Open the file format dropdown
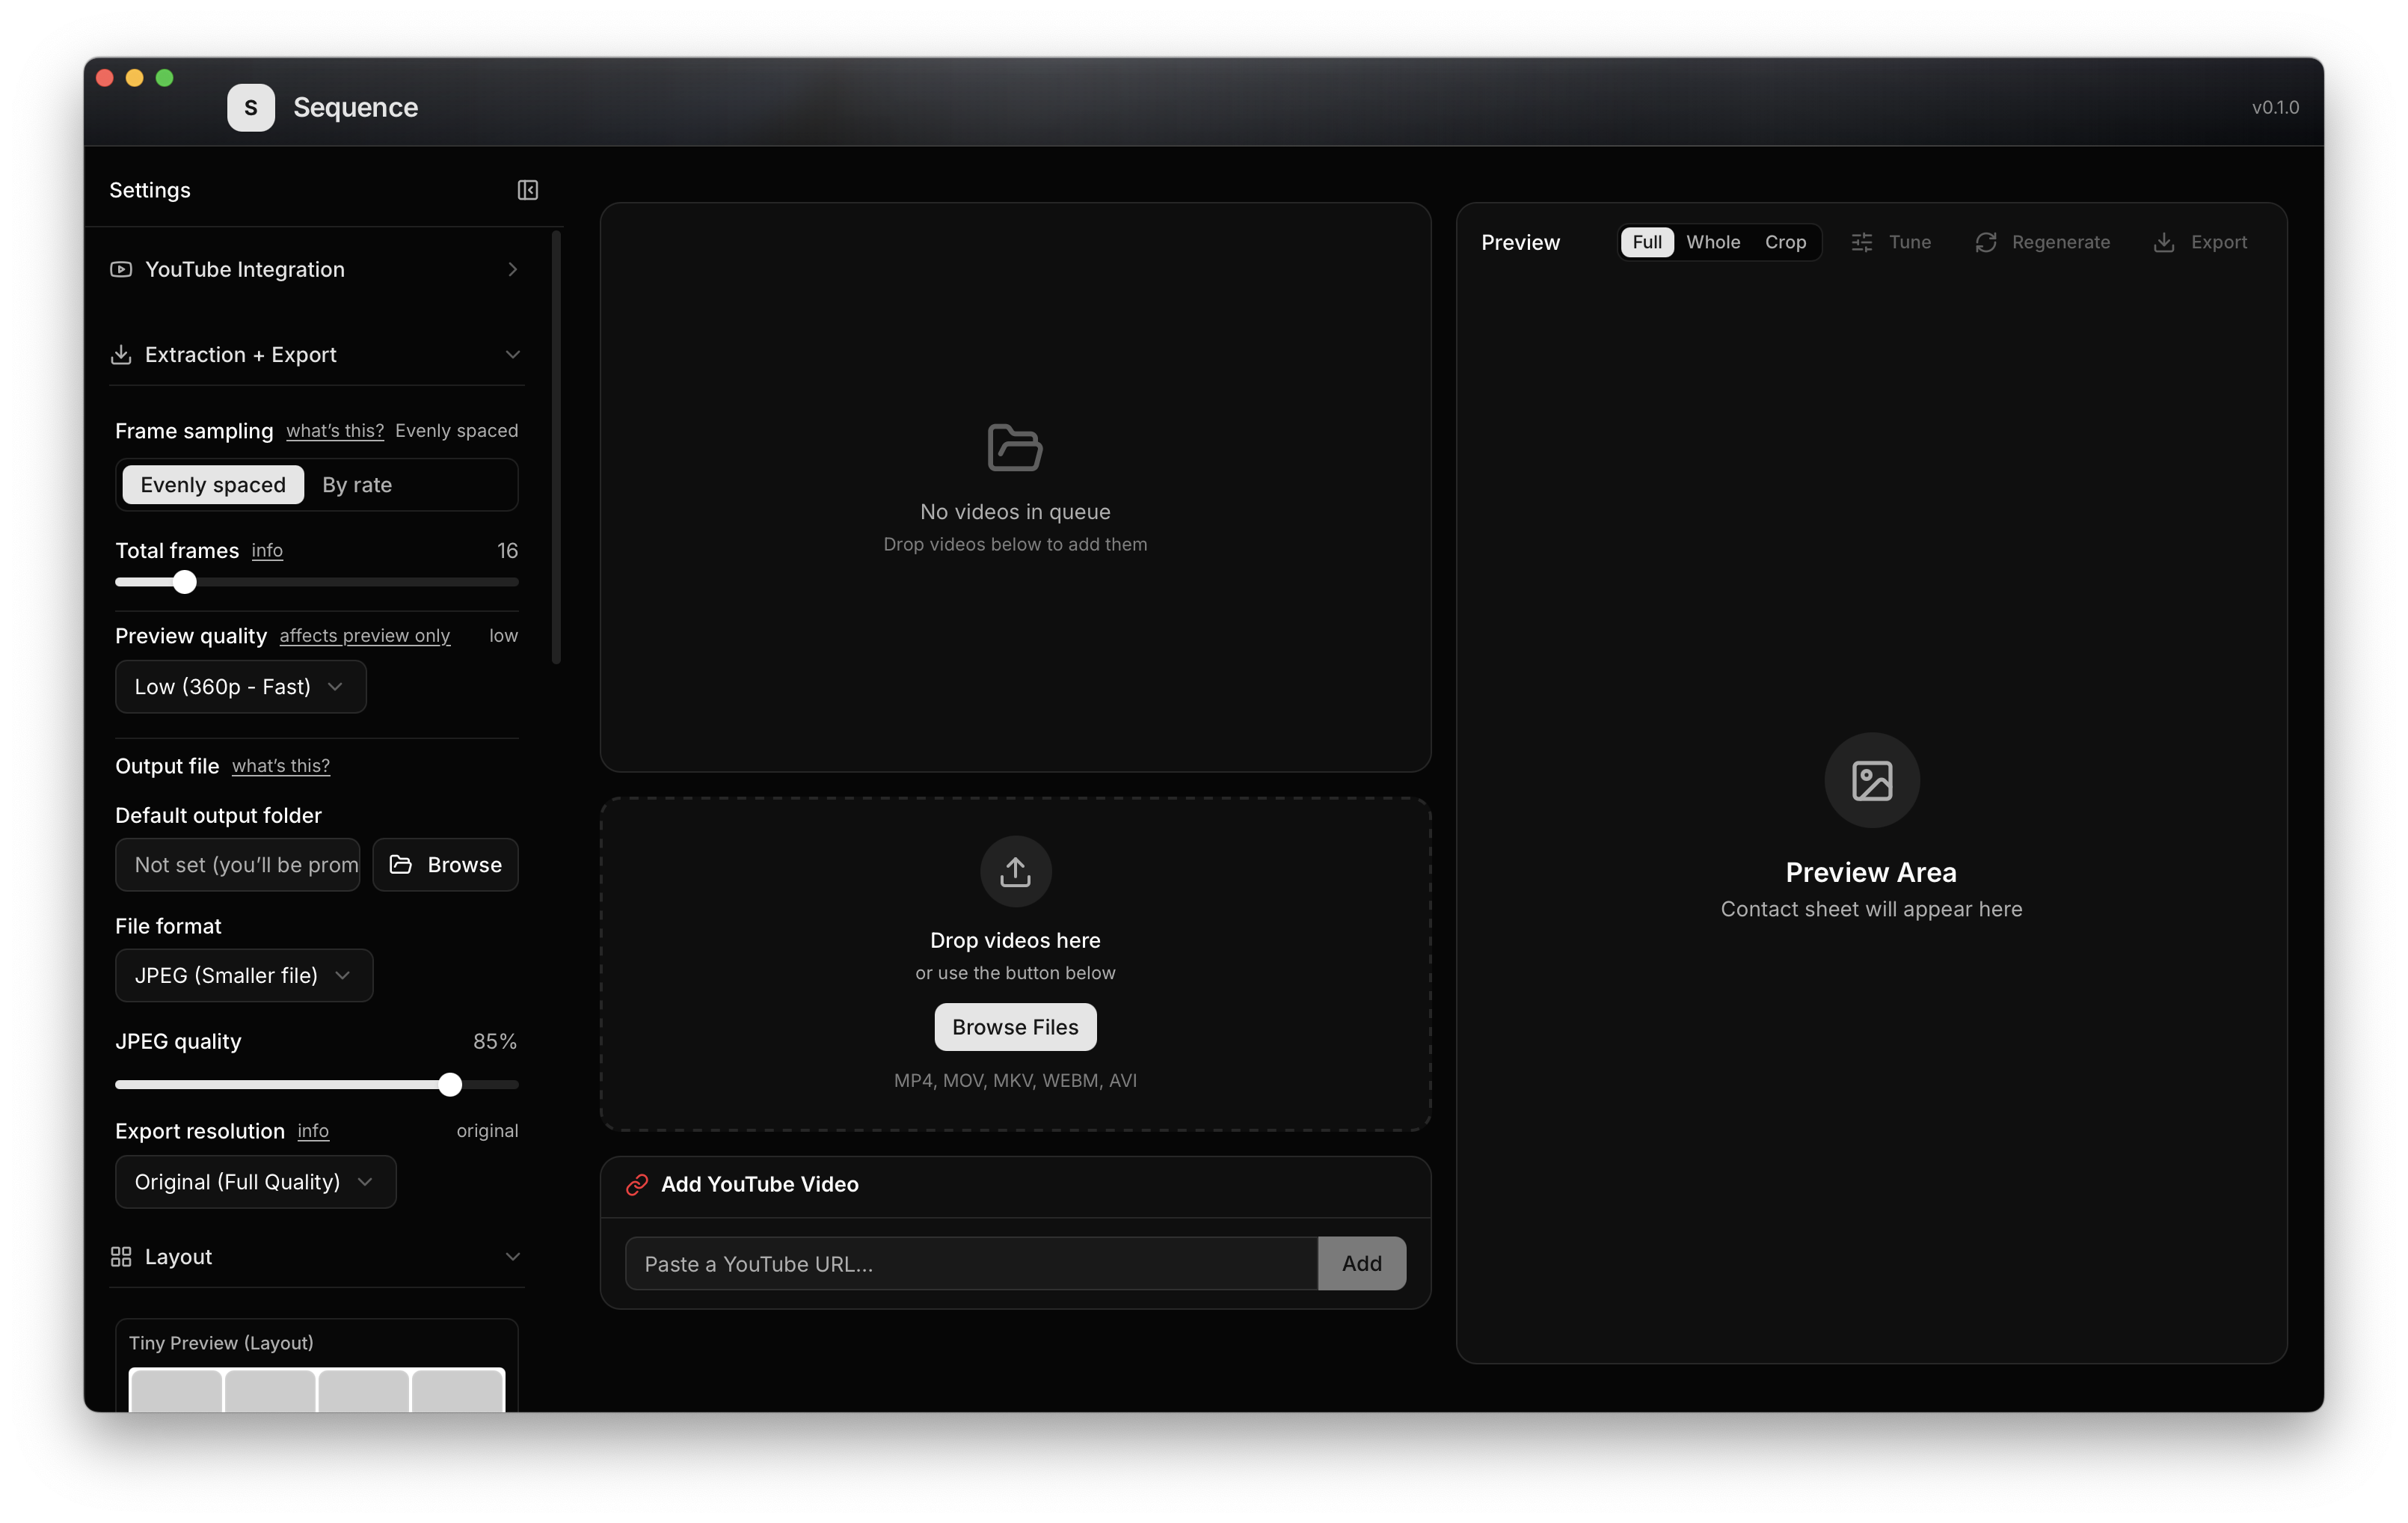The image size is (2408, 1523). point(243,975)
